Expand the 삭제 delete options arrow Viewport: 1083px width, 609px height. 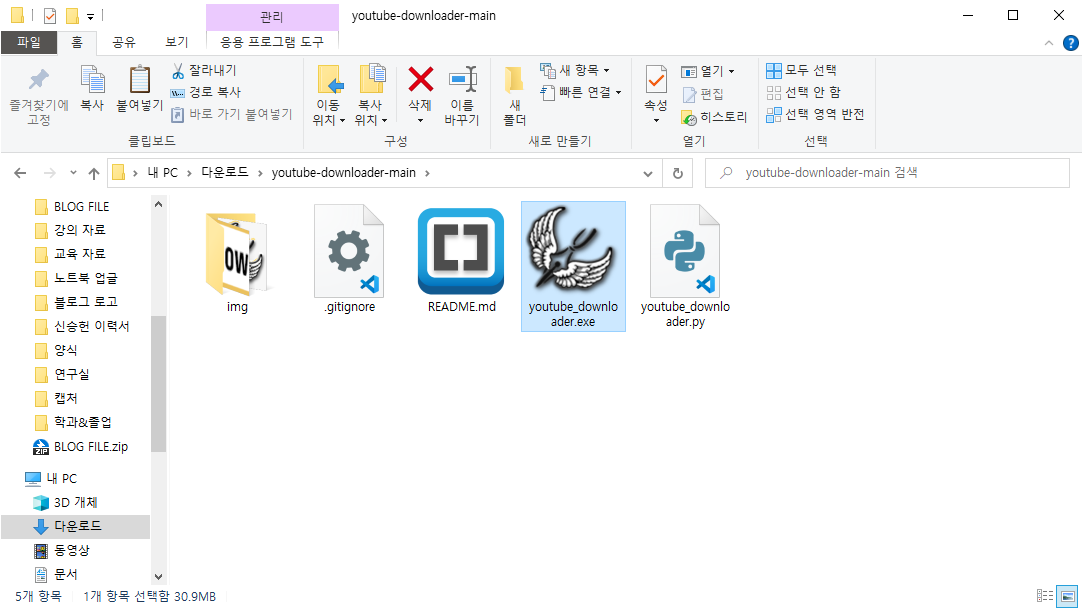tap(420, 121)
